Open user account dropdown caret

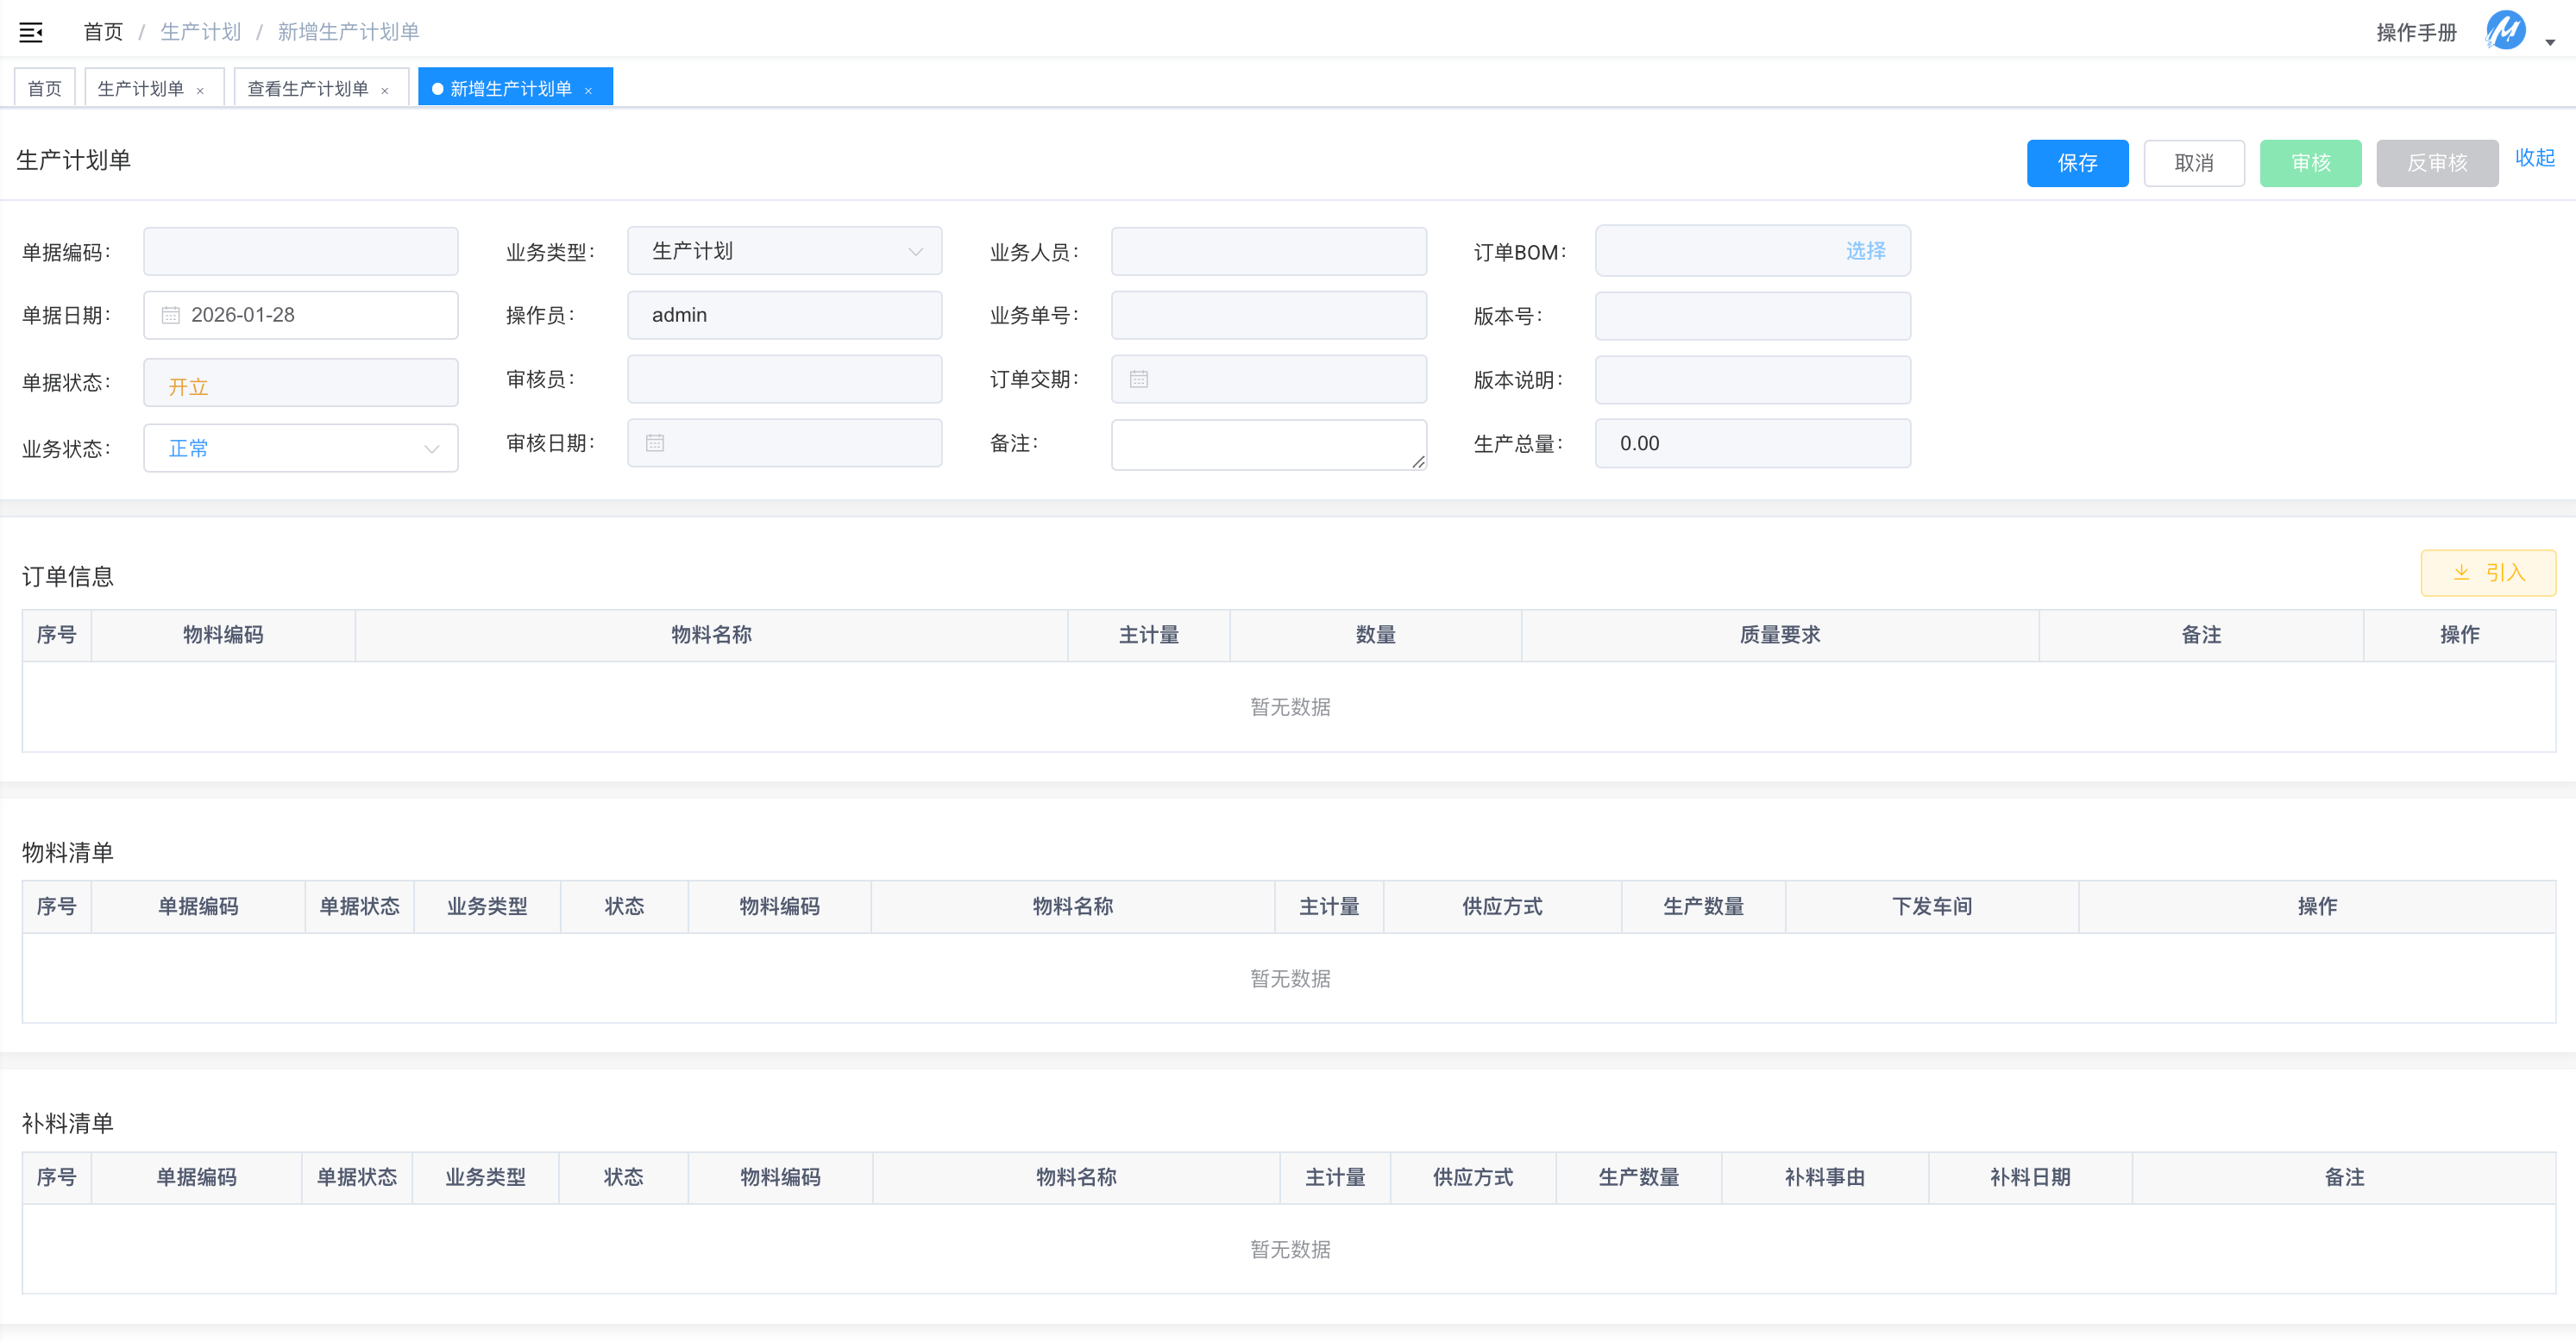pyautogui.click(x=2550, y=42)
